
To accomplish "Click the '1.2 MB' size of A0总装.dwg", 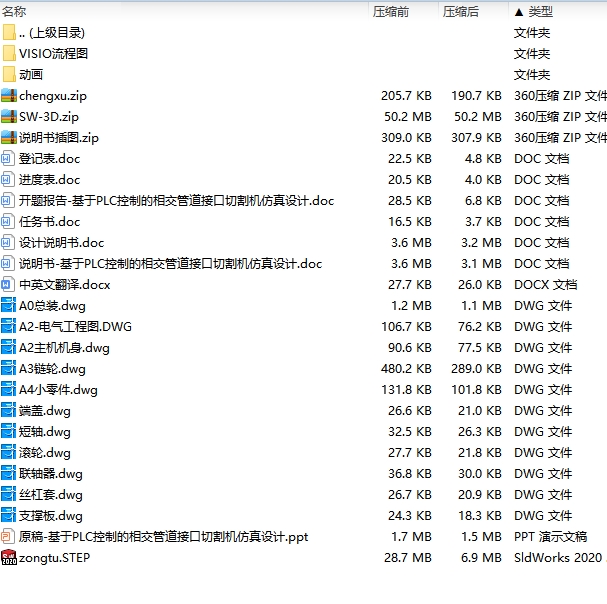I will tap(412, 305).
